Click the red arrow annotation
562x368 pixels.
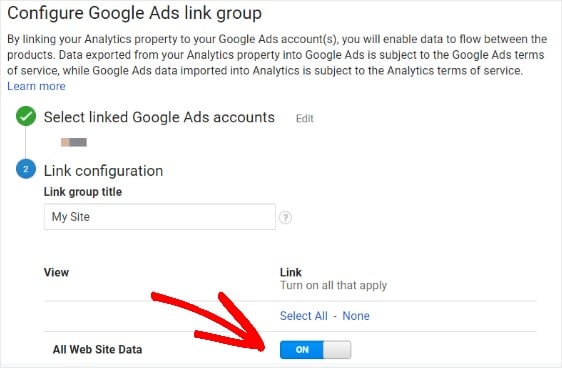[211, 322]
